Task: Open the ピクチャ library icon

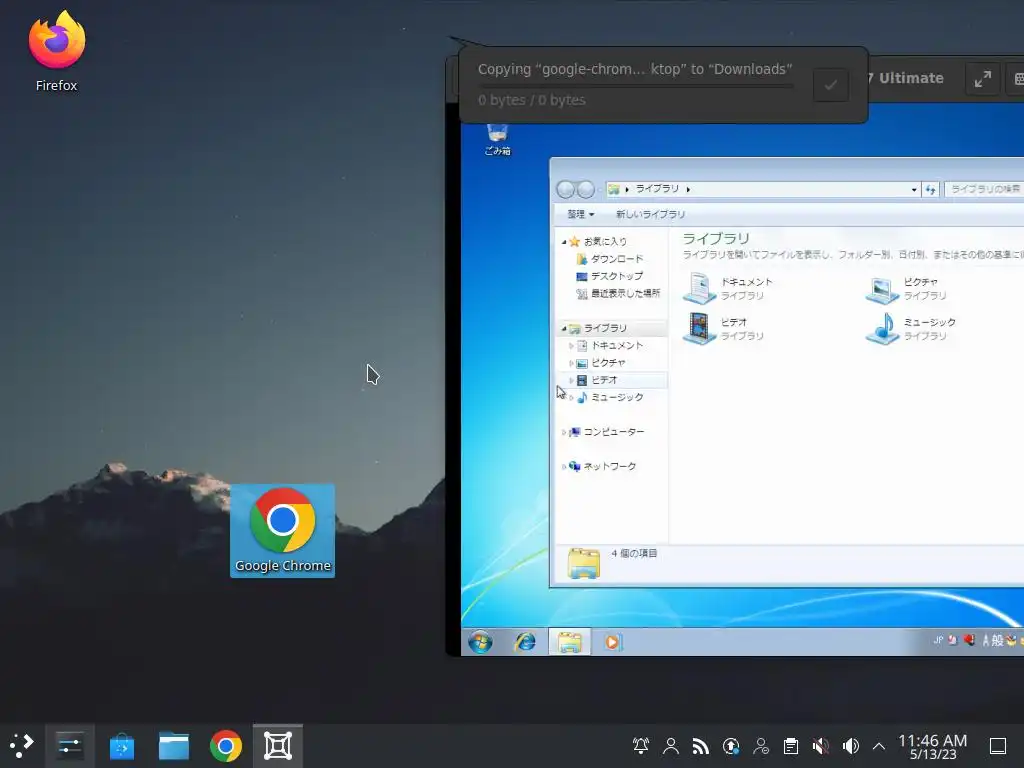Action: point(882,288)
